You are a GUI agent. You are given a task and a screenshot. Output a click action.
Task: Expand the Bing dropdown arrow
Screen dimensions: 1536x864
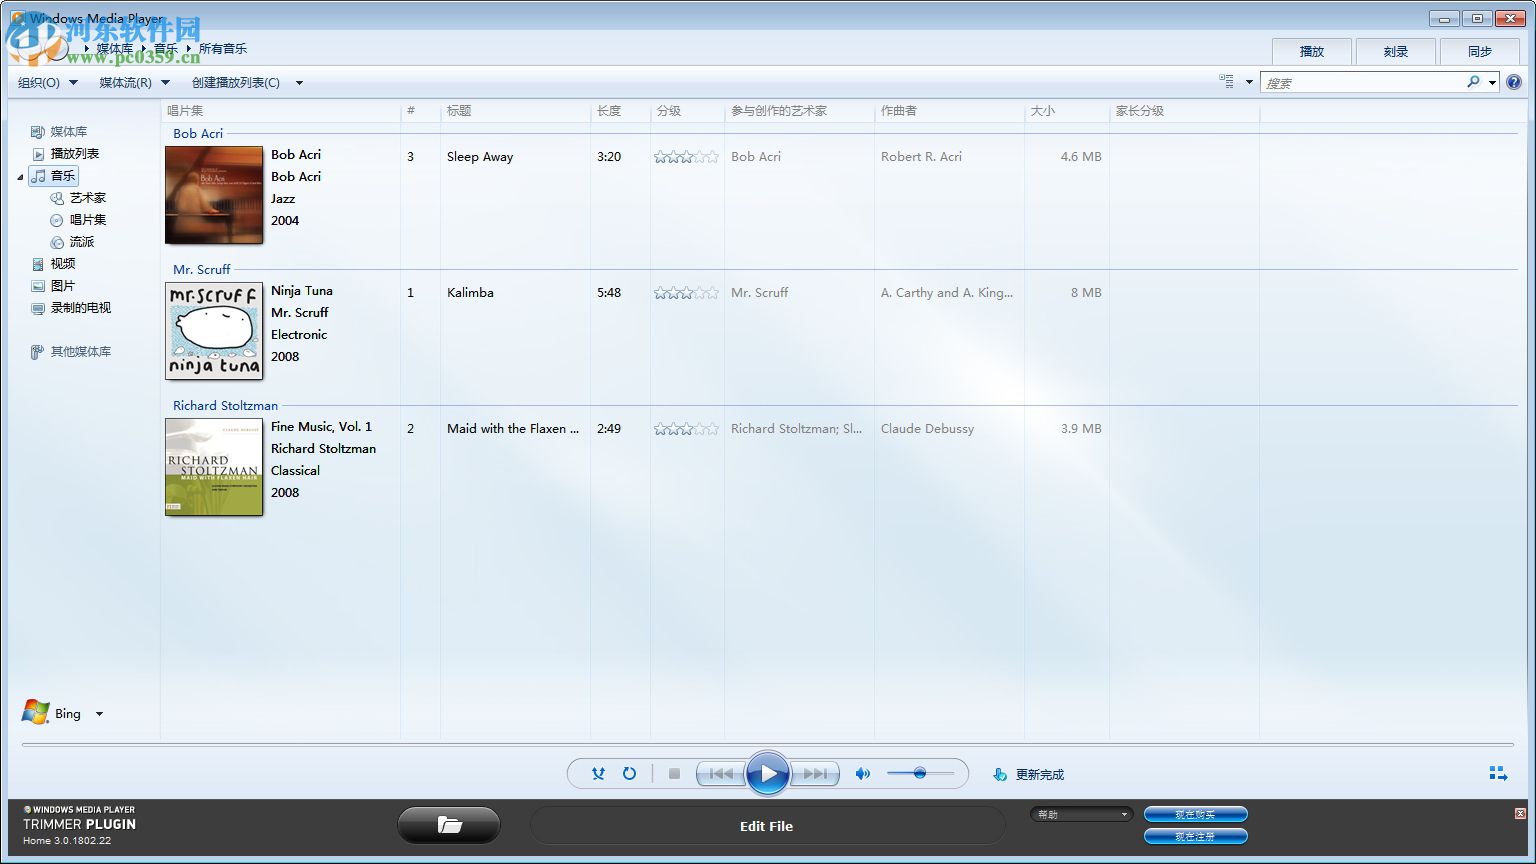[99, 714]
